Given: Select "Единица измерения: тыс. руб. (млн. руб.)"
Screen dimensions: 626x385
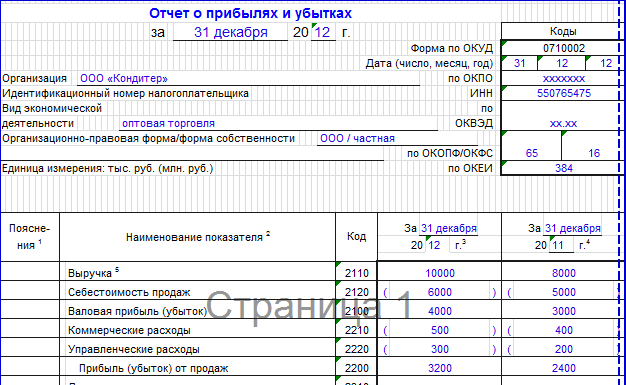Looking at the screenshot, I should point(107,169).
